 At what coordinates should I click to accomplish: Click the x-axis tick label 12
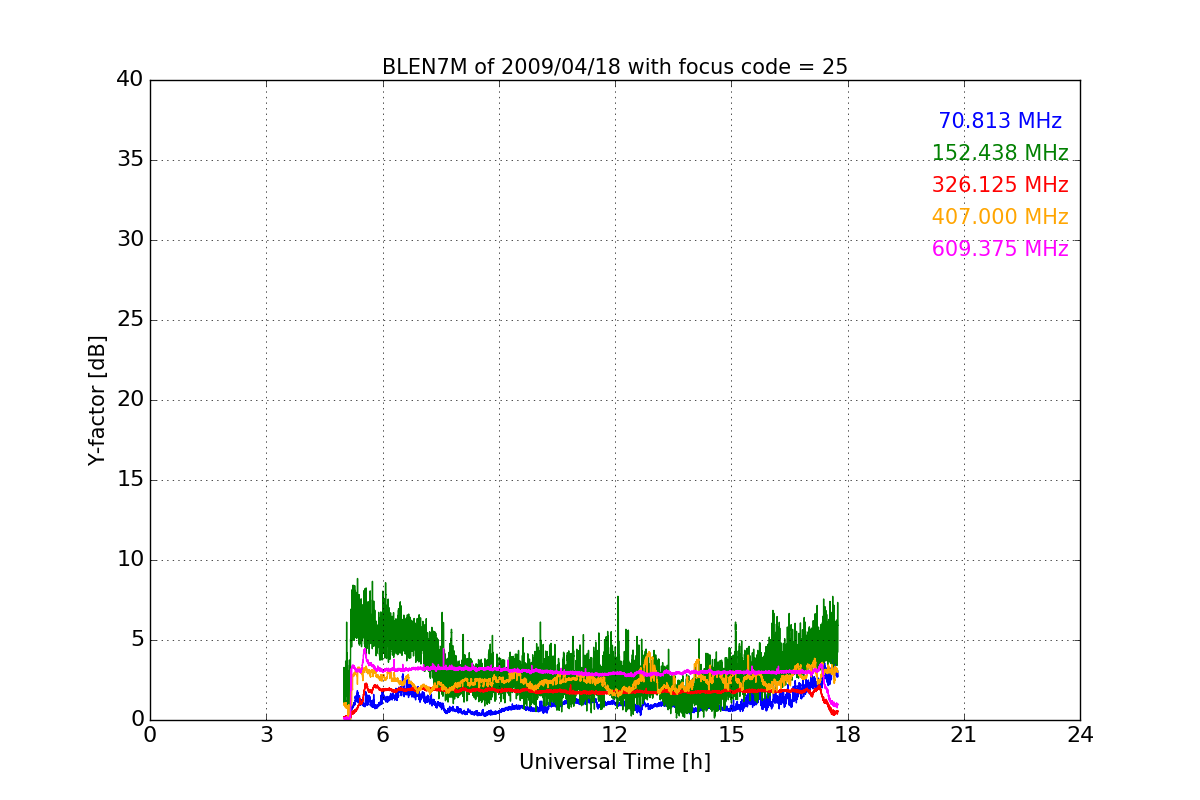point(615,735)
